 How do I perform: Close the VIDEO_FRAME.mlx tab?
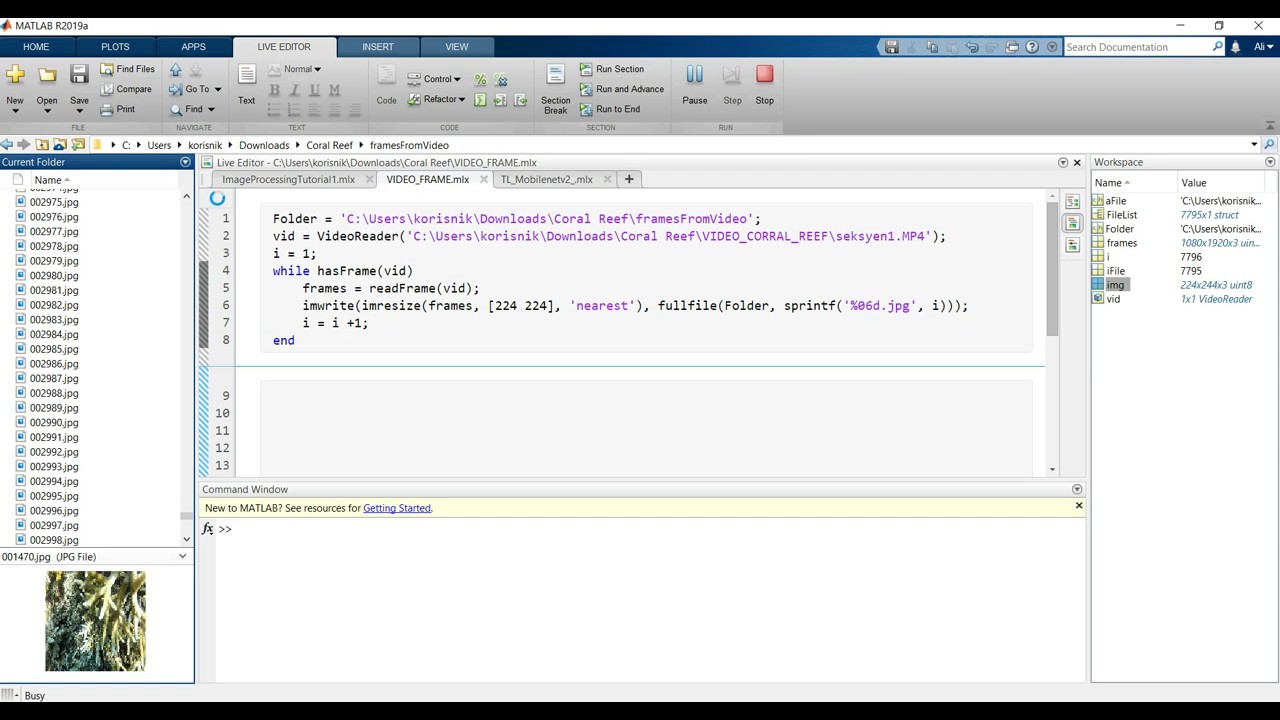(483, 180)
